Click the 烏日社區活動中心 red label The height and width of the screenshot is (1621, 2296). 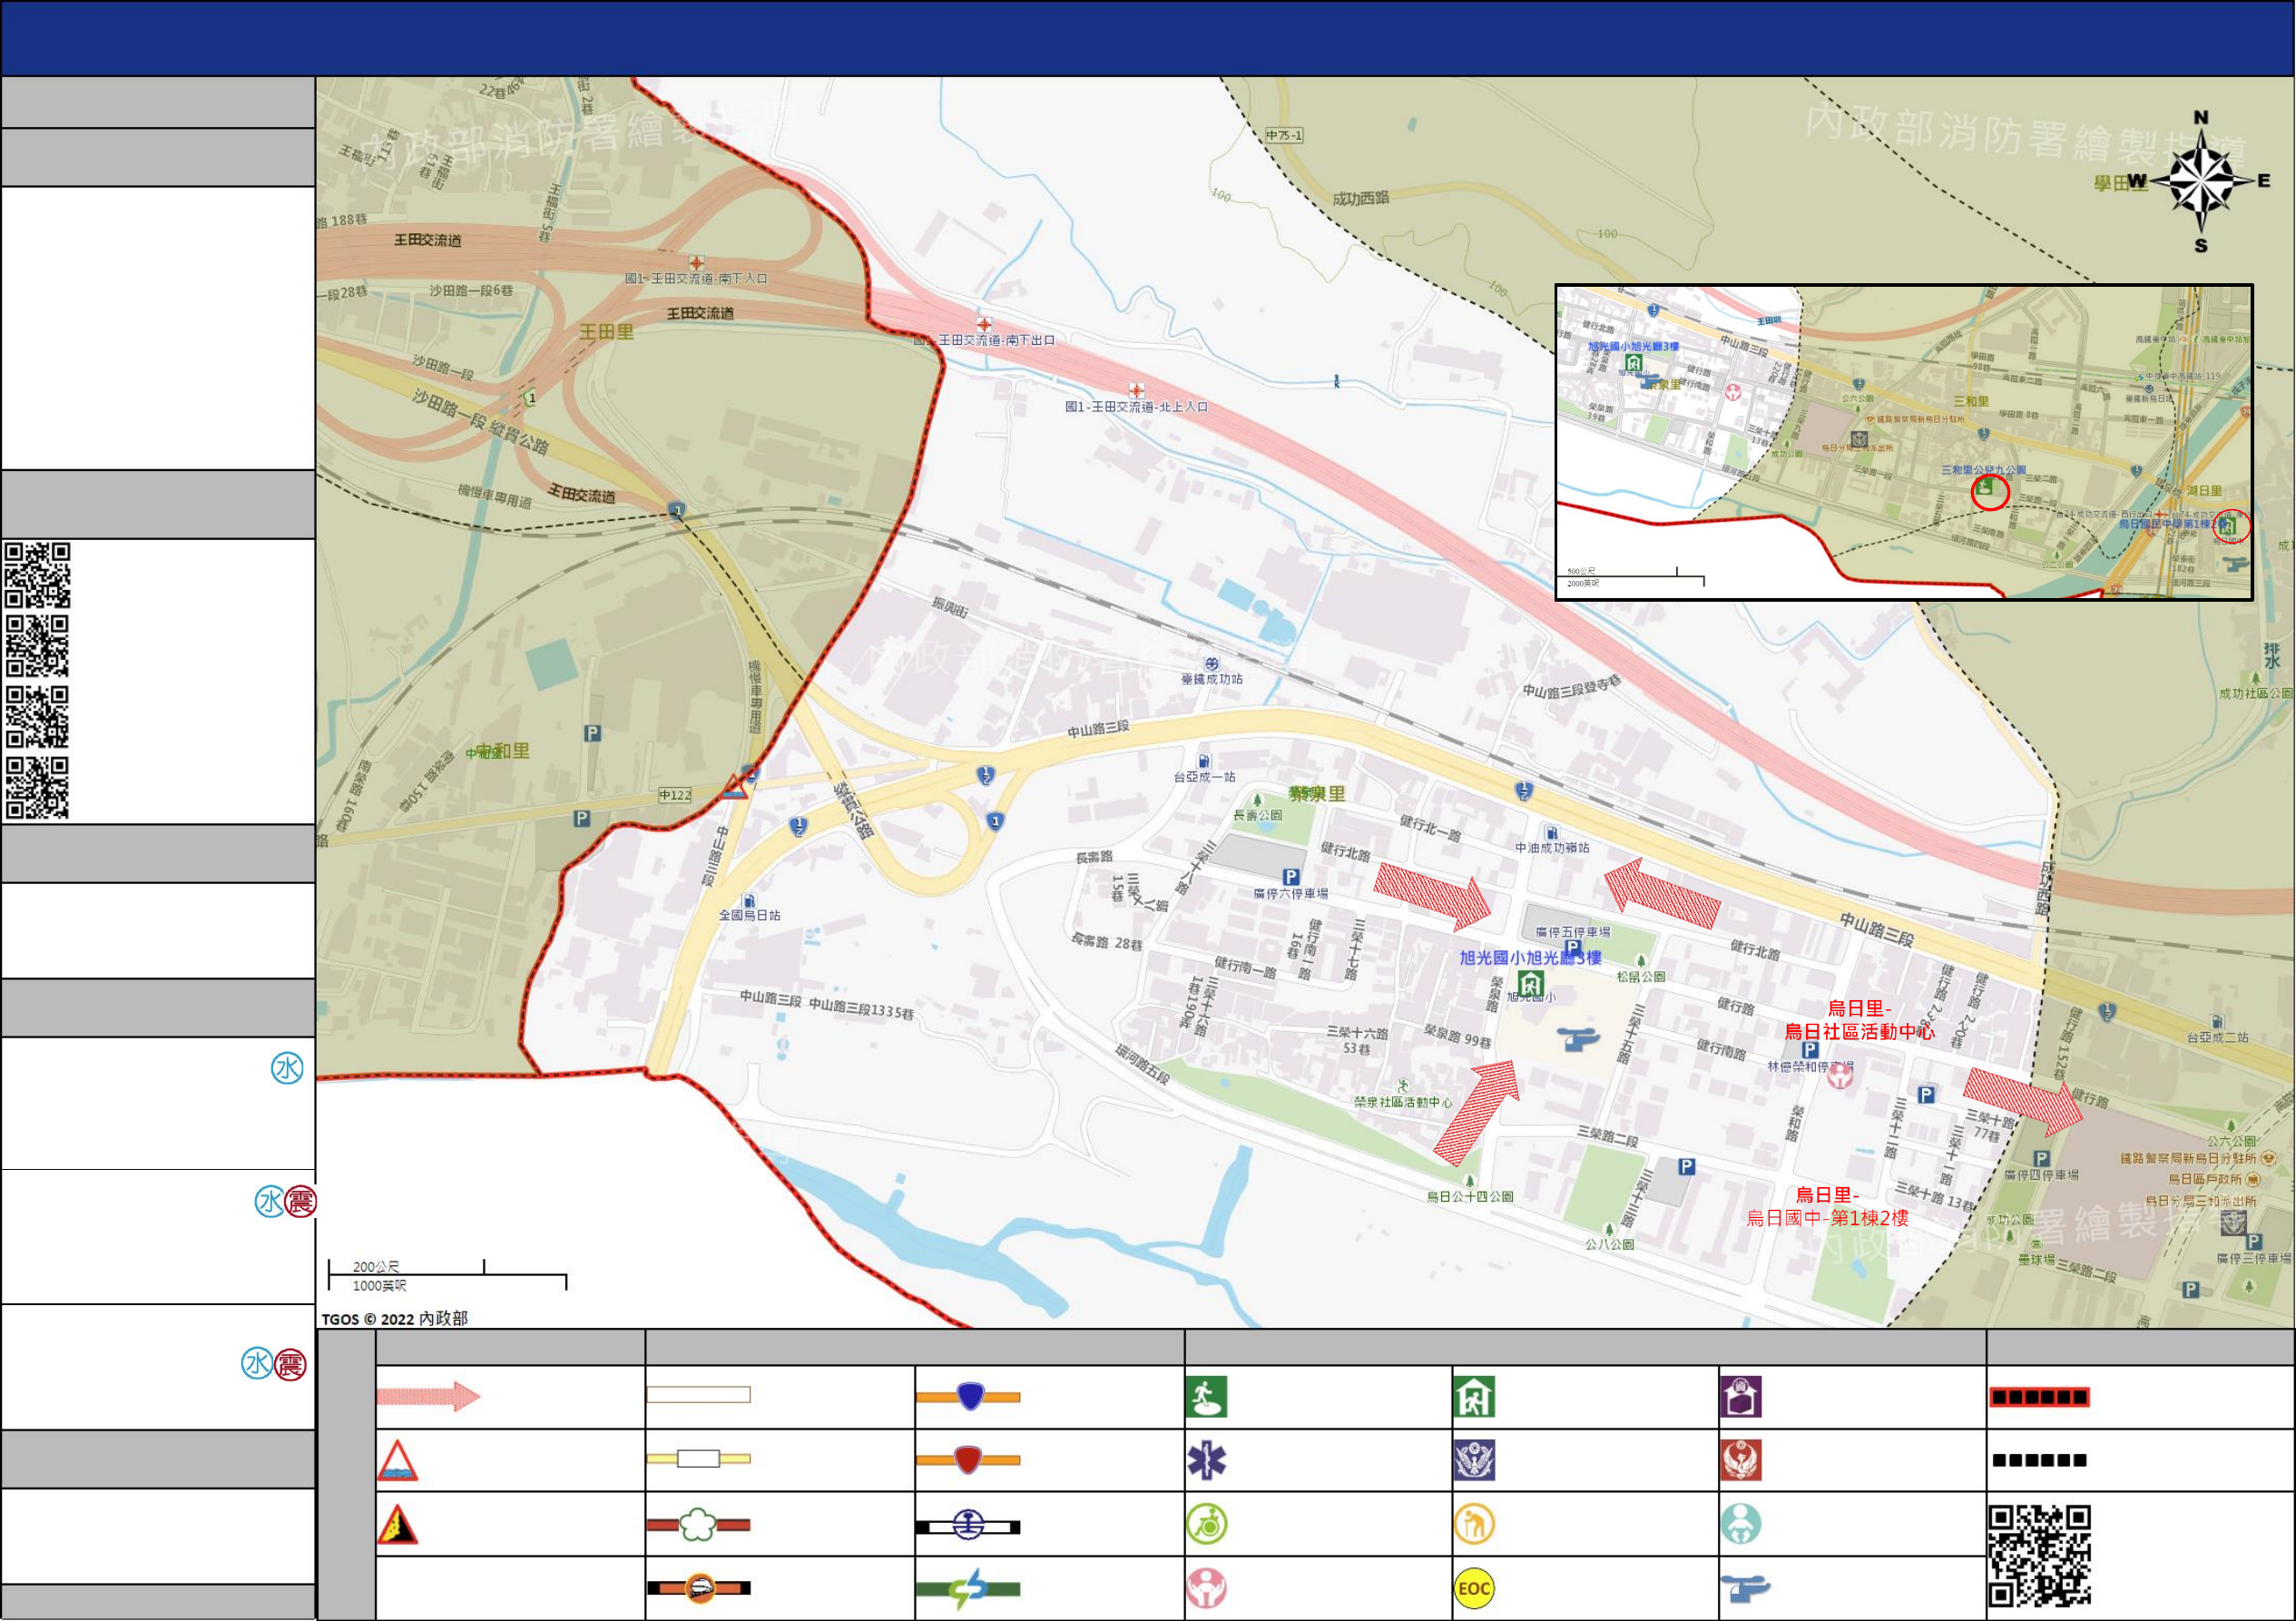(x=1859, y=1030)
